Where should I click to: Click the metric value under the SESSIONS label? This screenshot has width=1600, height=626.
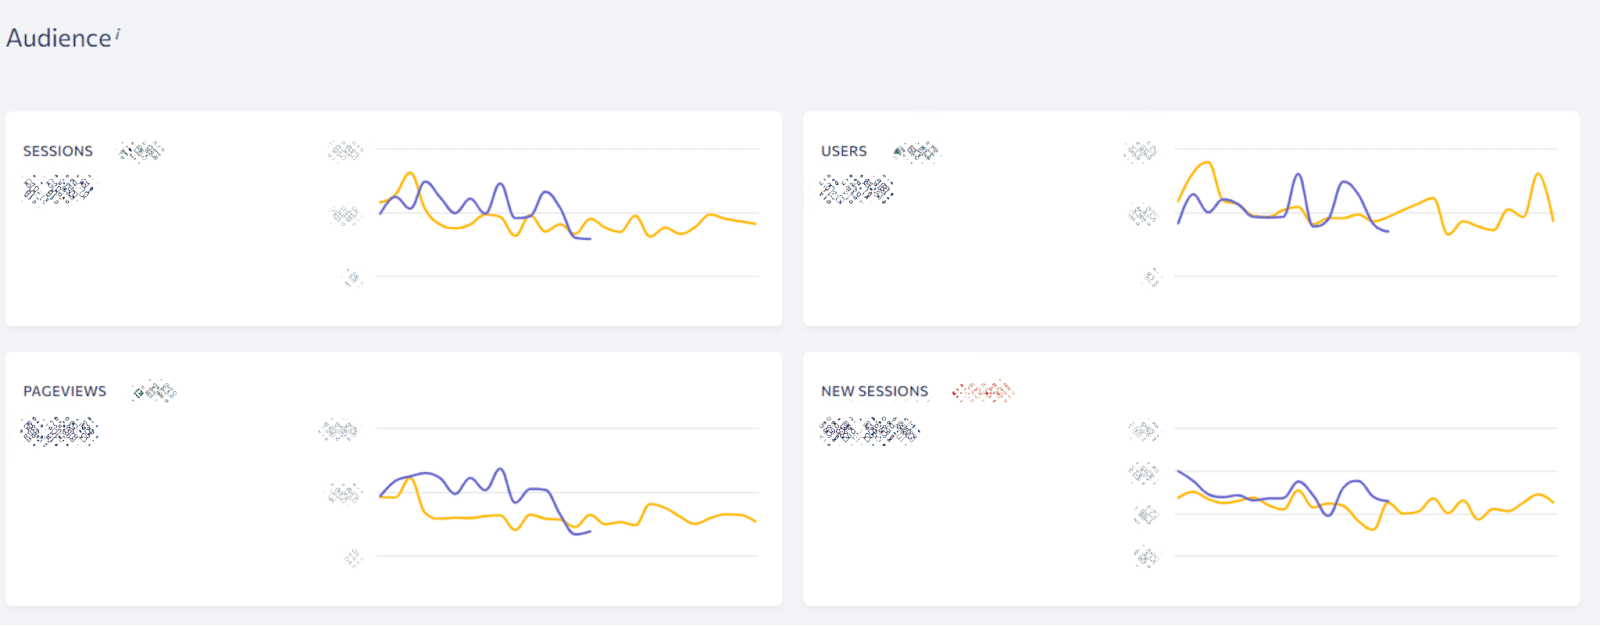pyautogui.click(x=57, y=187)
